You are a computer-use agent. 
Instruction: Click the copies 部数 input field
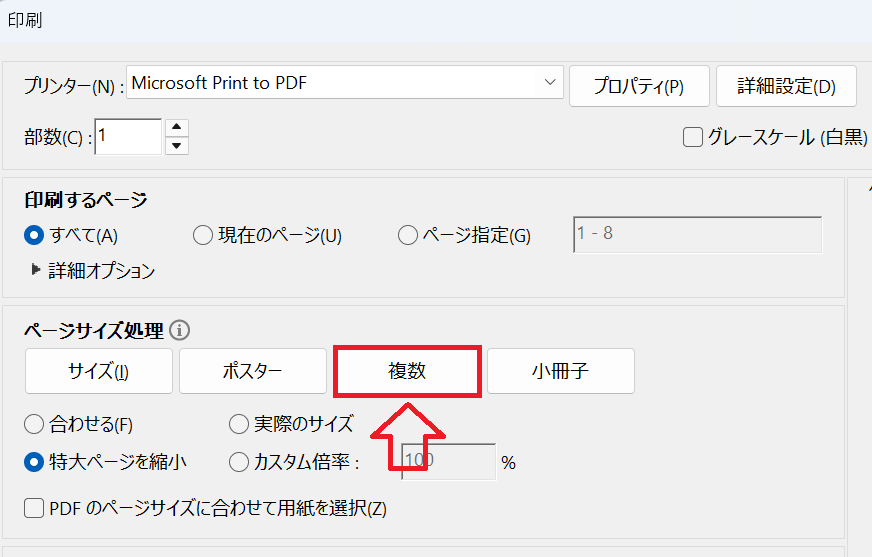[128, 137]
